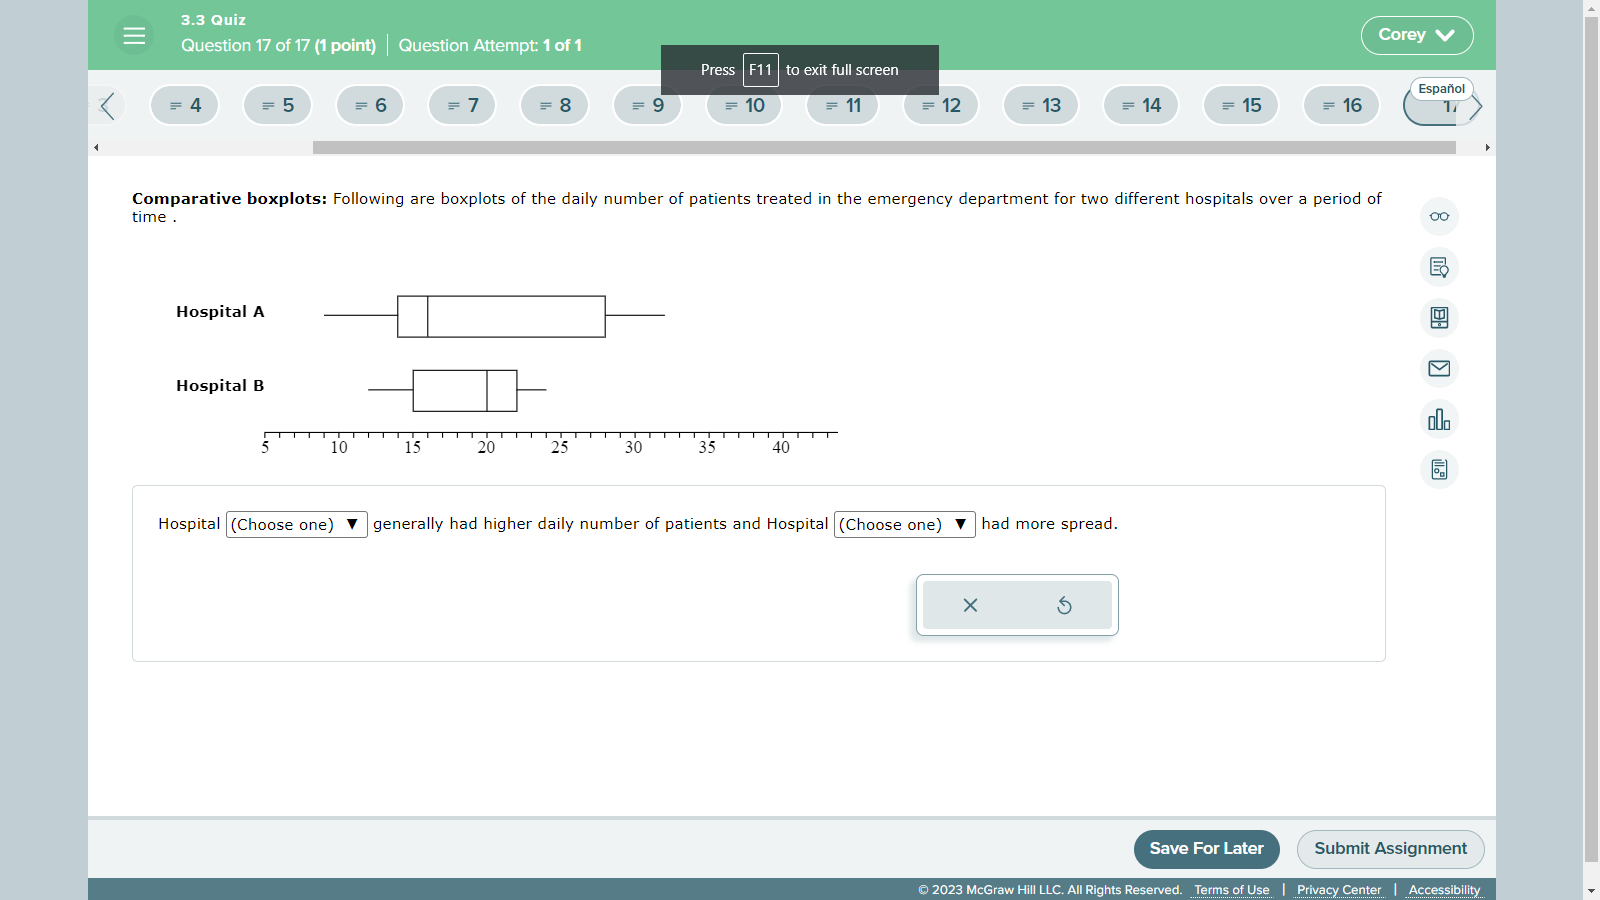Switch language to Español
The height and width of the screenshot is (900, 1600).
tap(1442, 88)
